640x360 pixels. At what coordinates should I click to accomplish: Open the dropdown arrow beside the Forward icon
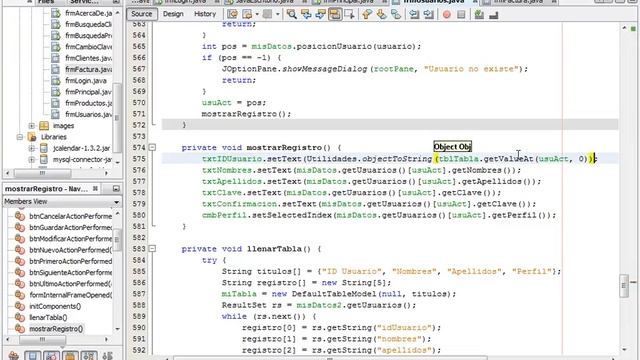278,15
